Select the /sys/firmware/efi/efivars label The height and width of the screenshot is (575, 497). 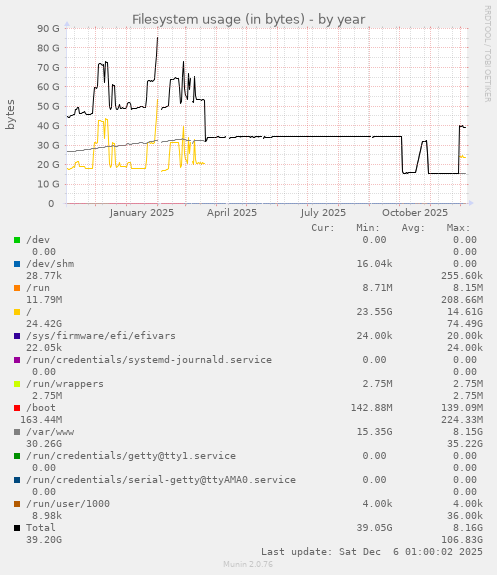click(101, 336)
